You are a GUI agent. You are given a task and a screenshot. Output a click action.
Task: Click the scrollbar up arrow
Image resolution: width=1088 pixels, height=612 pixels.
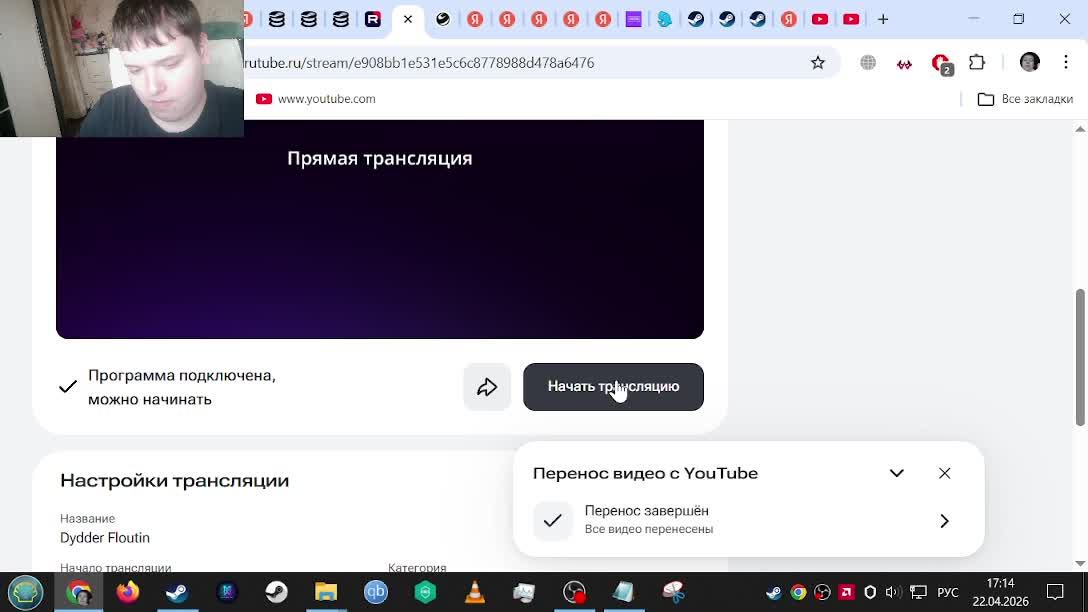click(1080, 129)
